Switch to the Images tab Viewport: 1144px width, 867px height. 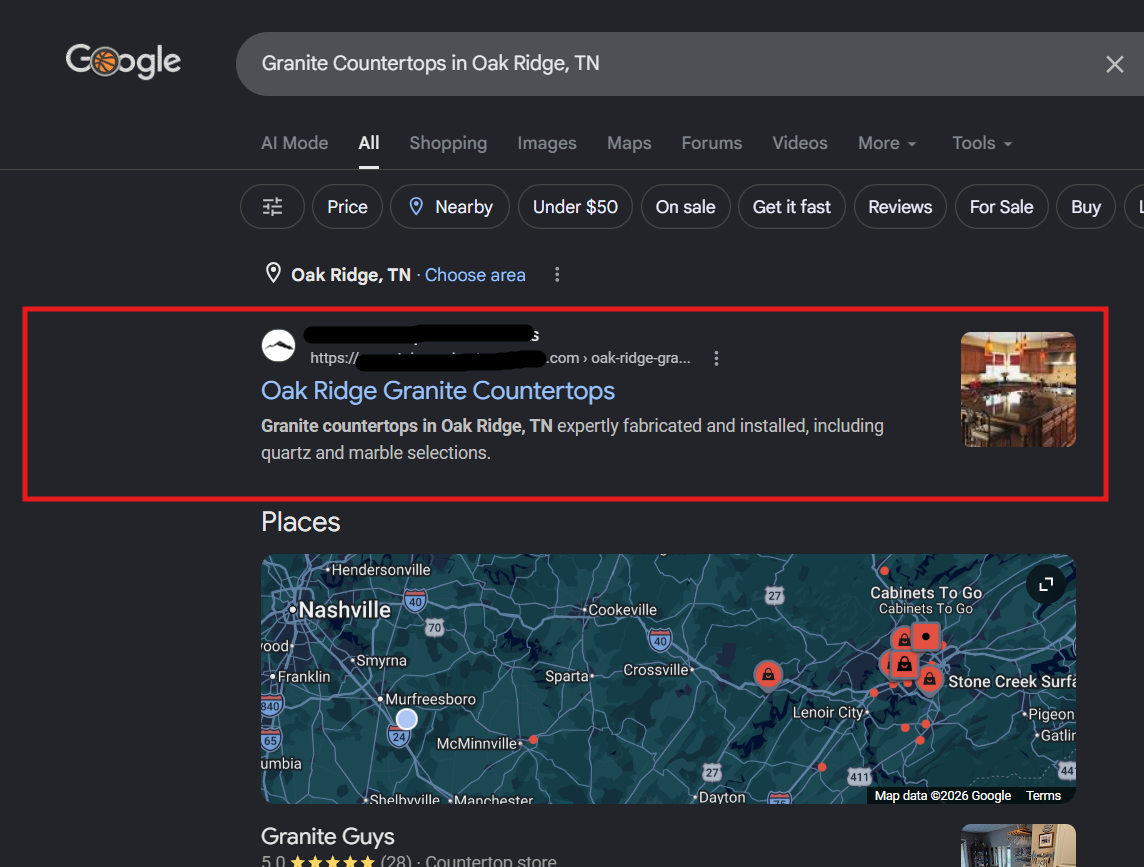click(x=546, y=143)
